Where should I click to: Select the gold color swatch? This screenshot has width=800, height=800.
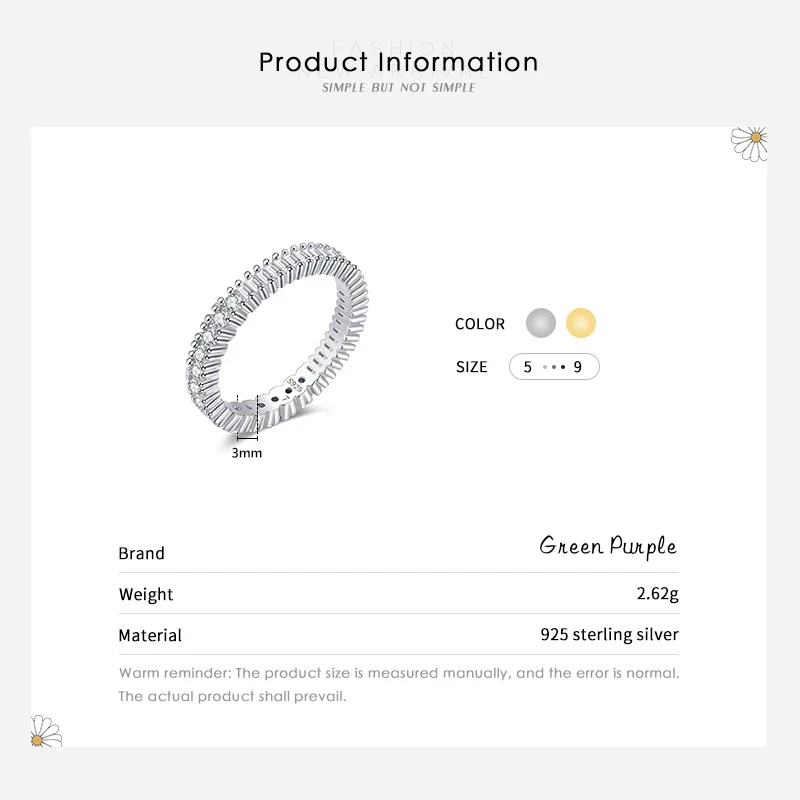(581, 323)
